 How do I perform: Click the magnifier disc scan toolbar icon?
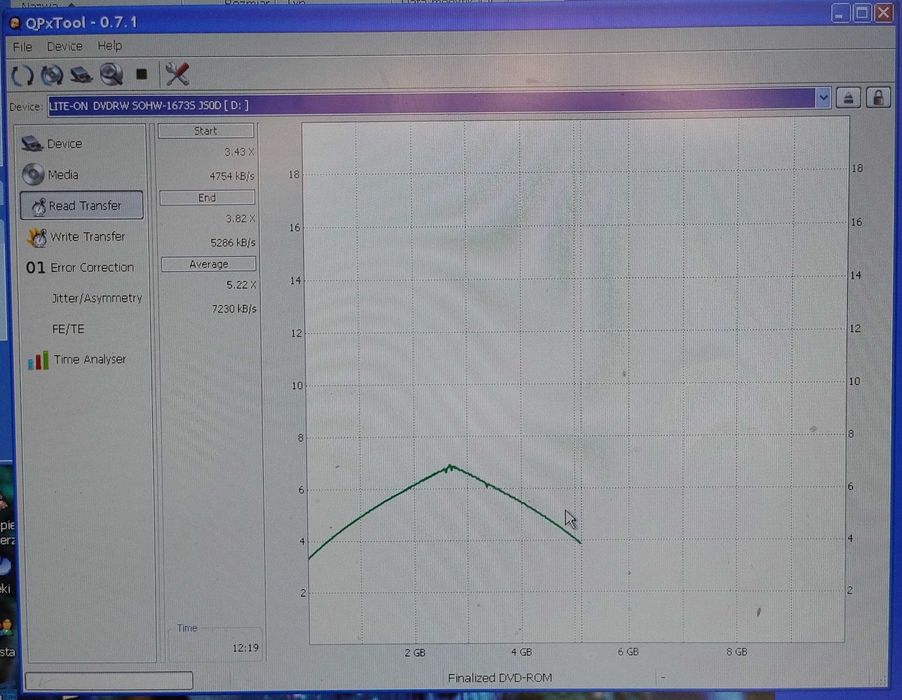pos(111,74)
